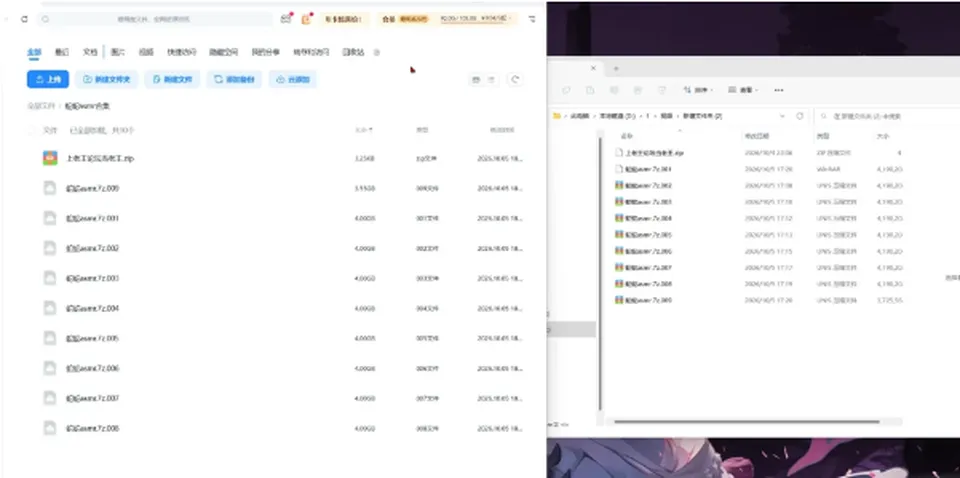Click the Explorer address bar refresh icon
The image size is (960, 478).
click(800, 116)
